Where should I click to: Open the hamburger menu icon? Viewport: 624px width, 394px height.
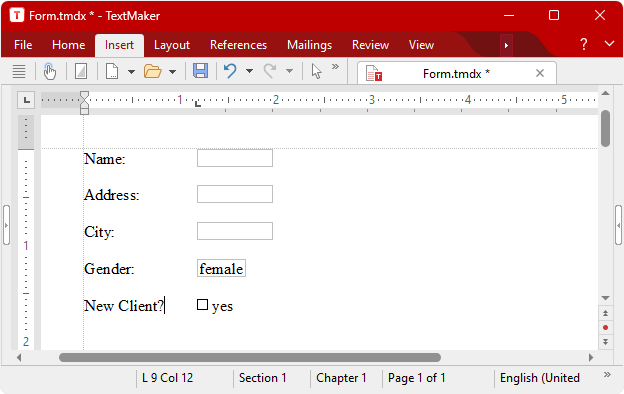pos(19,72)
